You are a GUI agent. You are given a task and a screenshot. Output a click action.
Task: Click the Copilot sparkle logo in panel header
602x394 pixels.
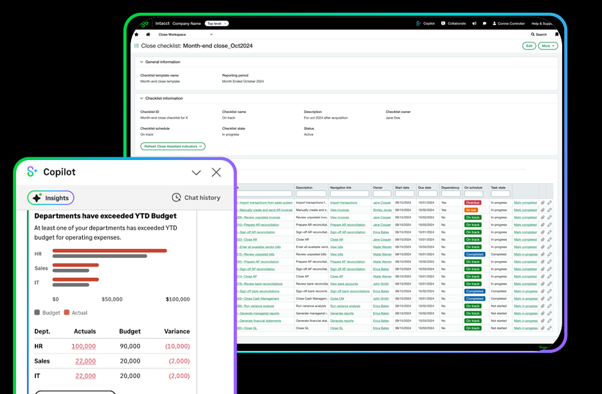pyautogui.click(x=32, y=172)
